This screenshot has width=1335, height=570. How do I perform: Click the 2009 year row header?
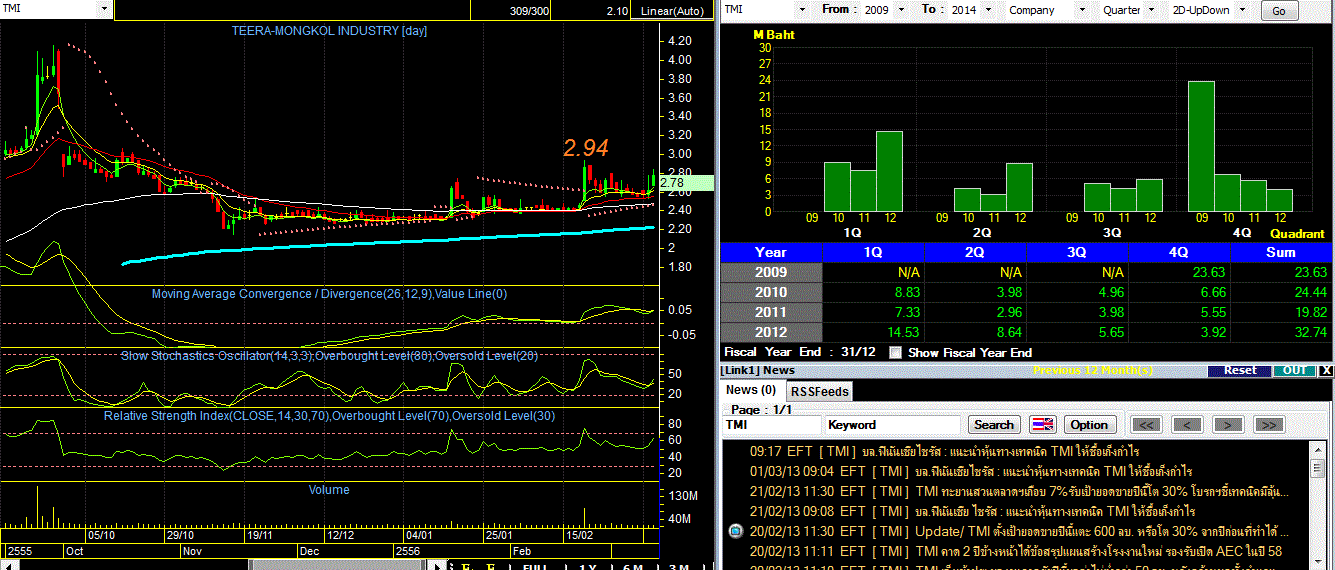click(x=771, y=272)
